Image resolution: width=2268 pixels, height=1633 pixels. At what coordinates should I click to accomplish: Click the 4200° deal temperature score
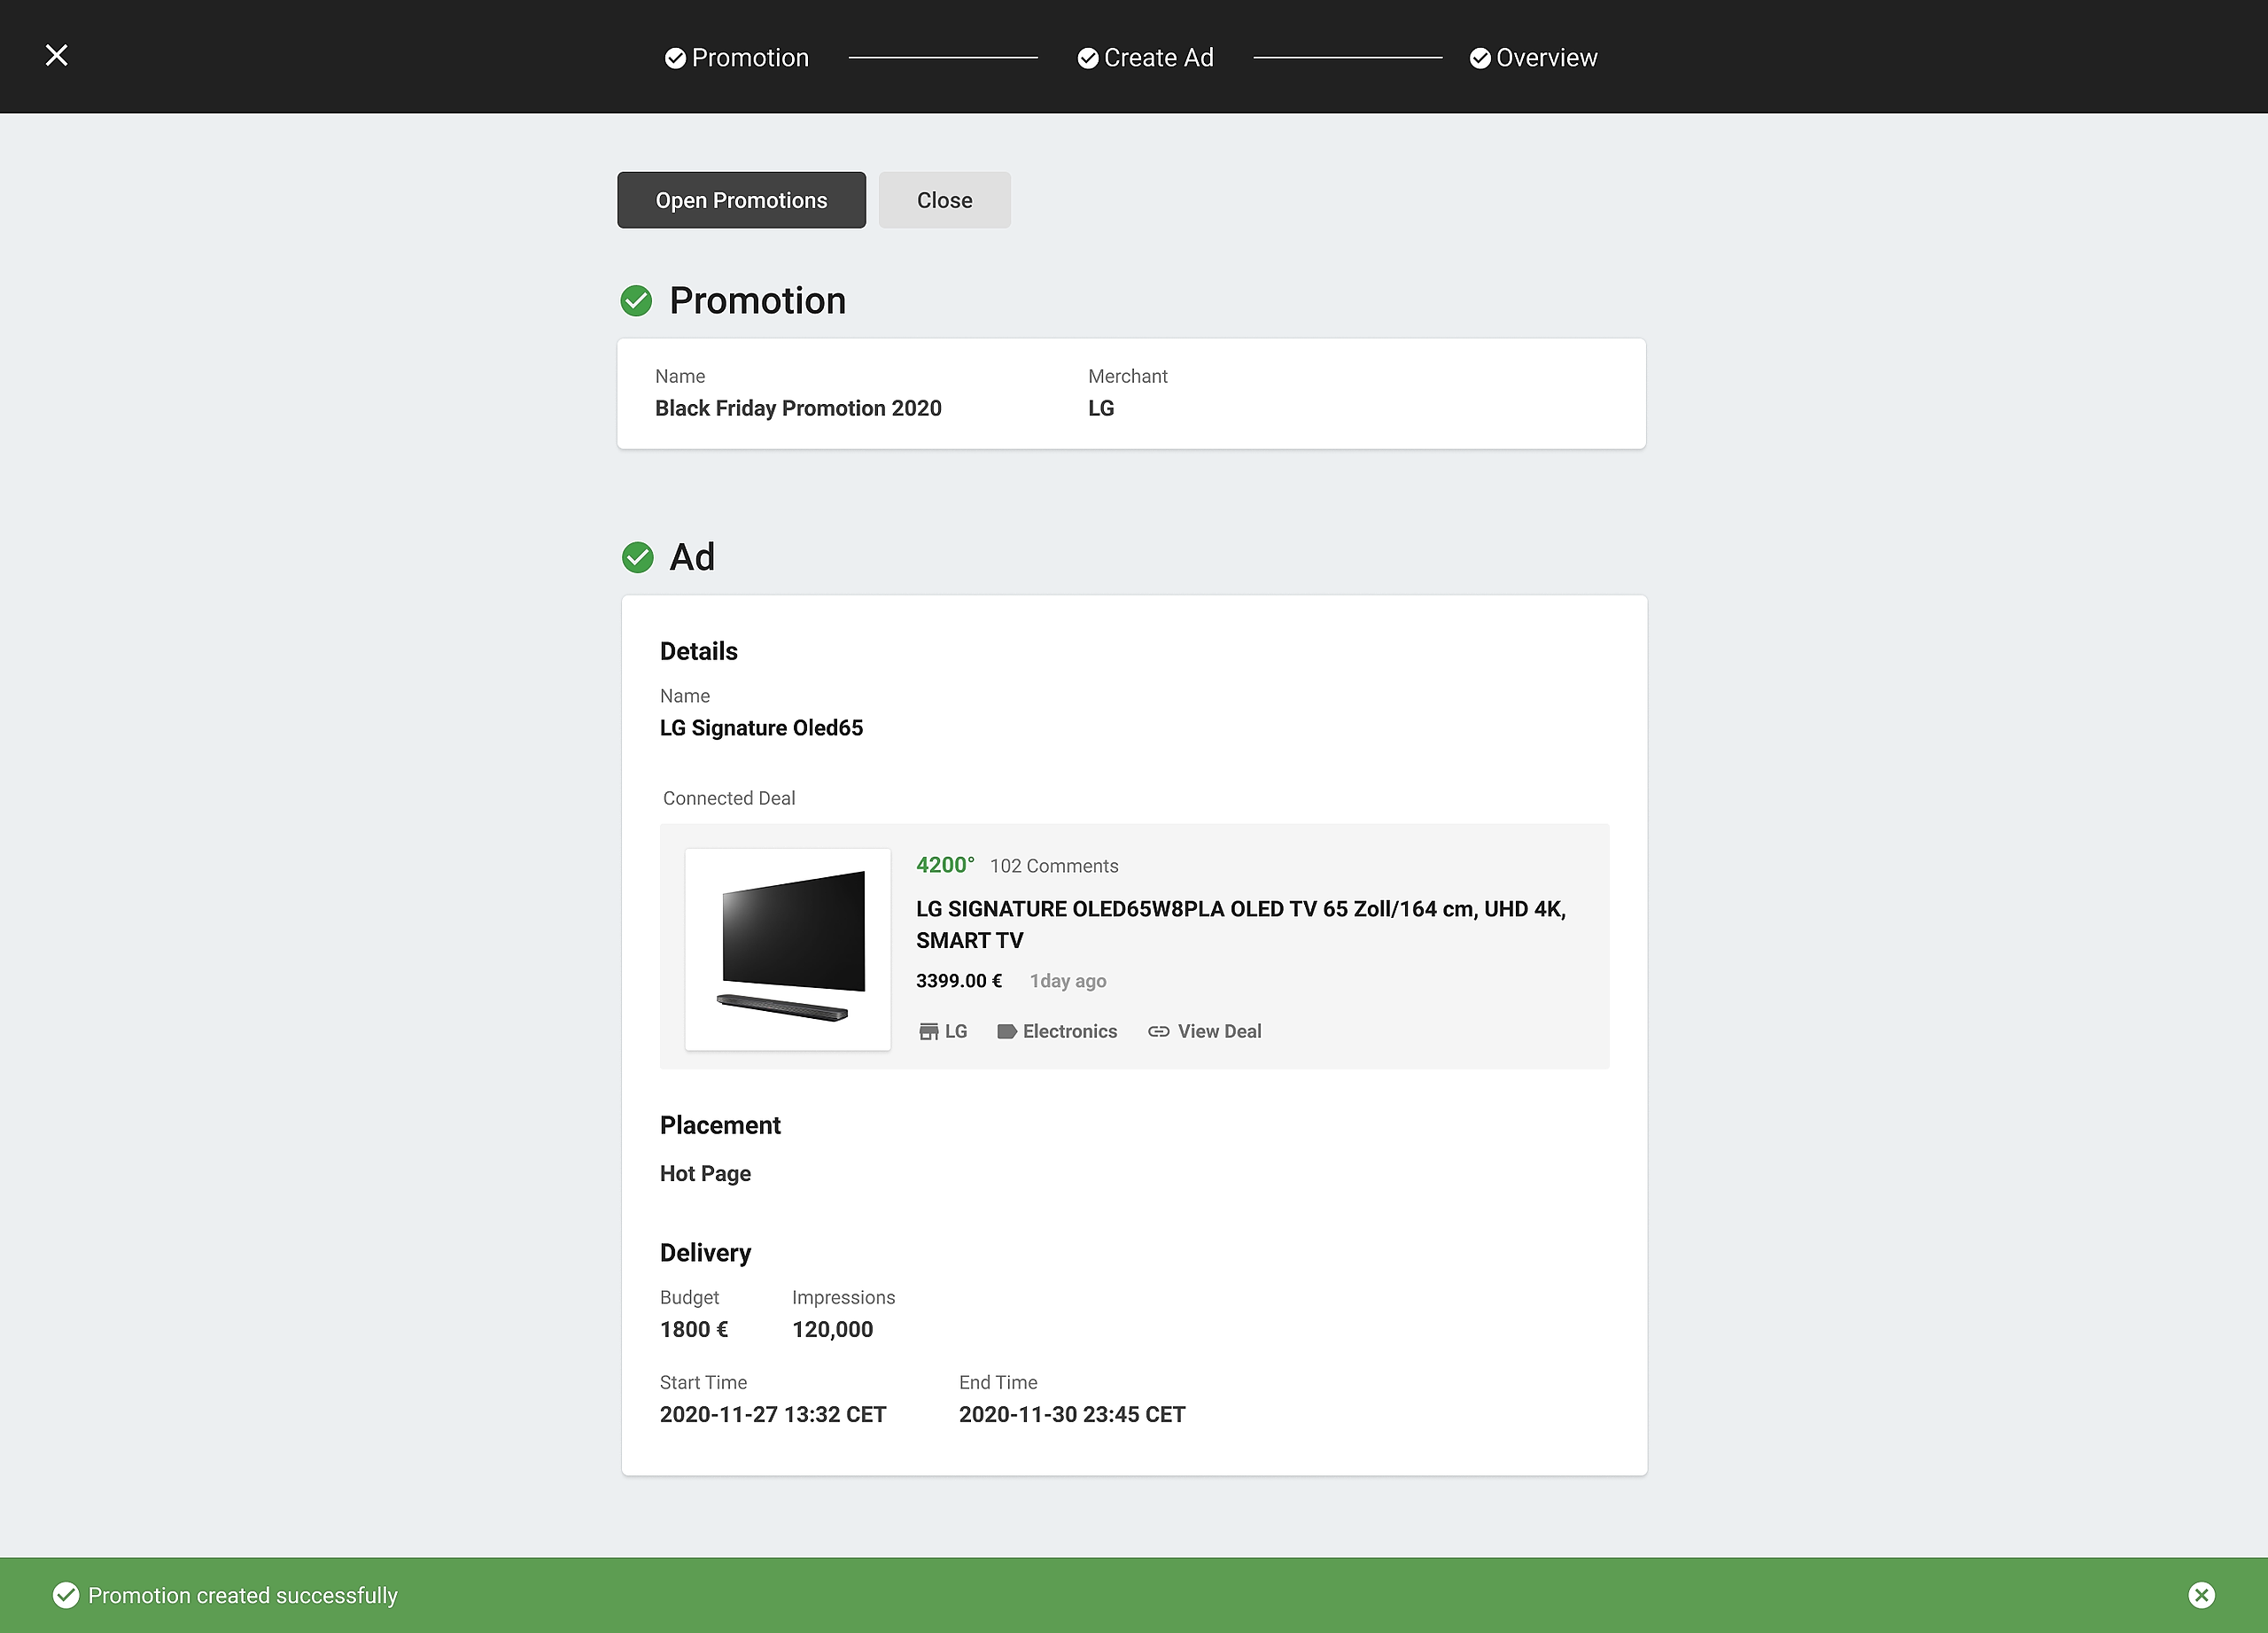coord(945,865)
